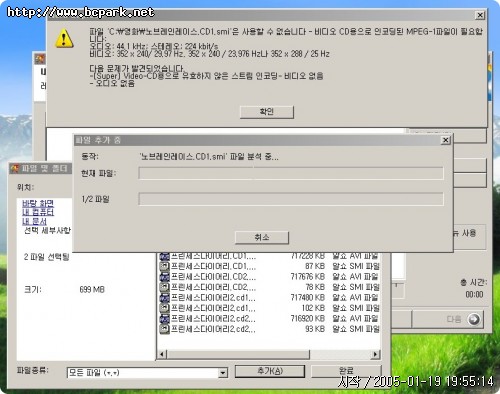Click SMI file icon in 102 KB row
This screenshot has height=394, width=500.
[164, 308]
